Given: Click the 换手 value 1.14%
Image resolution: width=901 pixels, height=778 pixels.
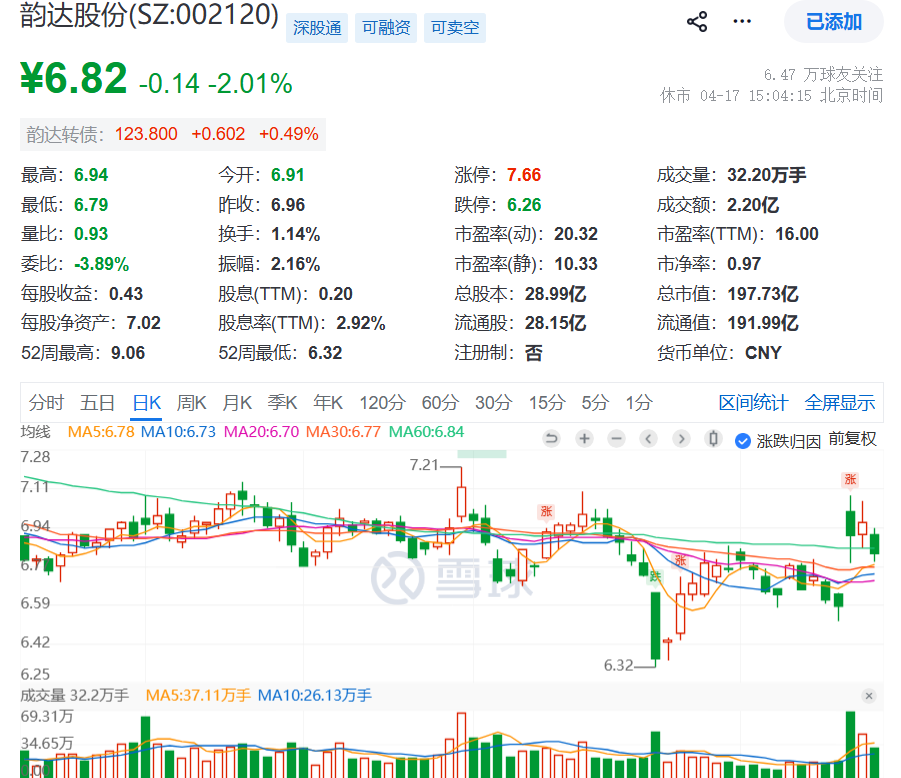Looking at the screenshot, I should pyautogui.click(x=295, y=234).
